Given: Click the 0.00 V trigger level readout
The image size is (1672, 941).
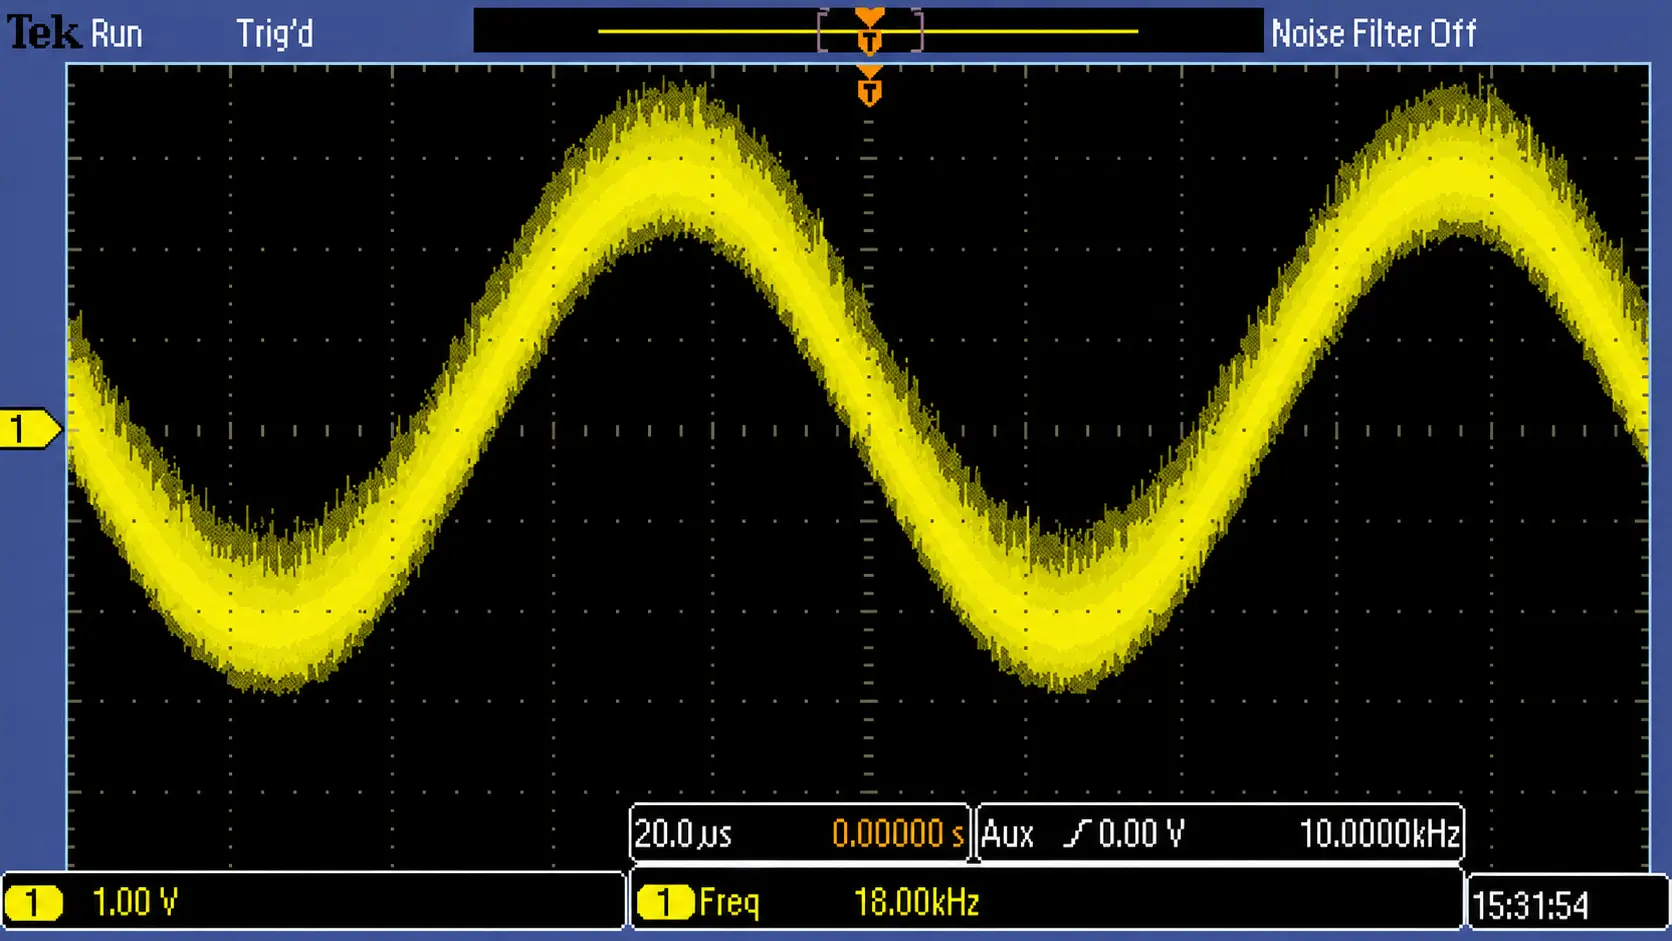Looking at the screenshot, I should click(1141, 833).
